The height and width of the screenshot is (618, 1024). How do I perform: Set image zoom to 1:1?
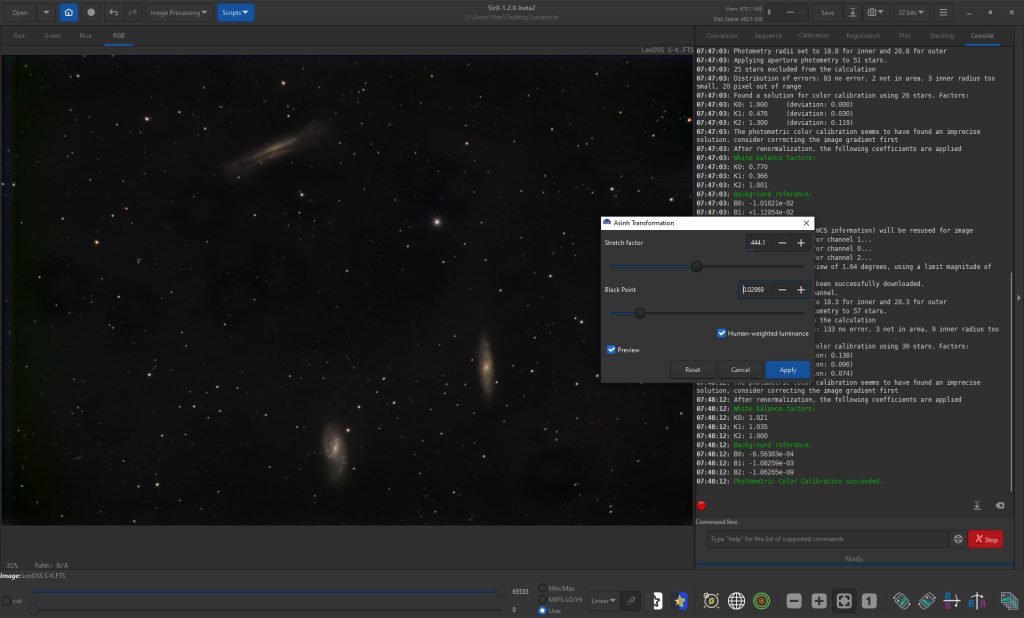pos(869,600)
